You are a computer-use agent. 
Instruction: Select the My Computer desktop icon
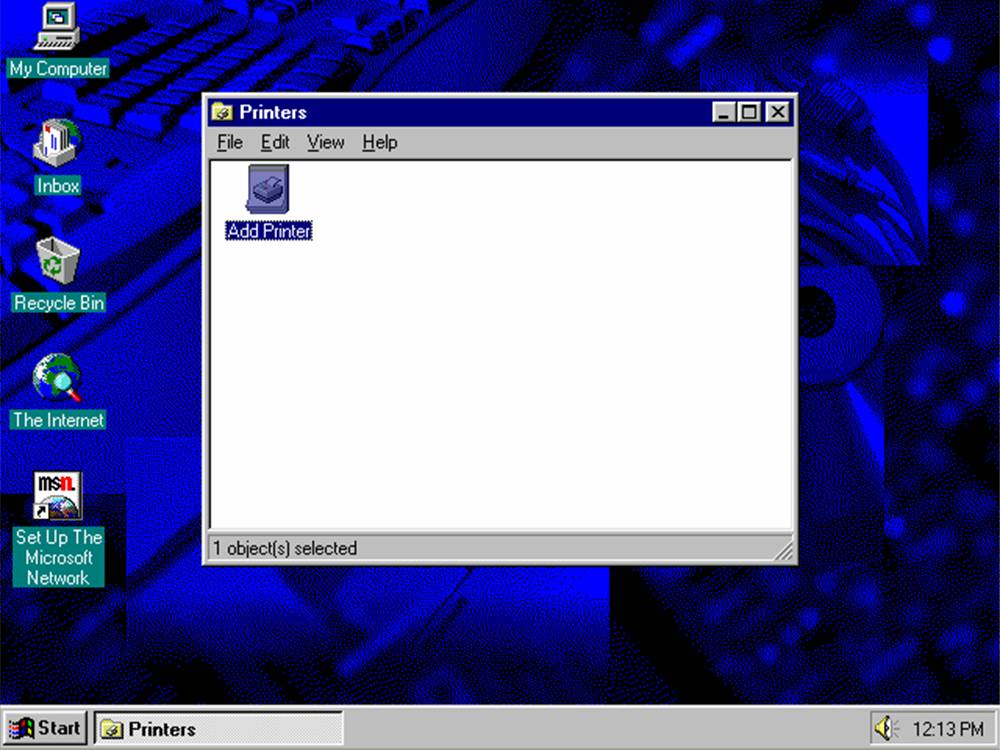coord(57,27)
